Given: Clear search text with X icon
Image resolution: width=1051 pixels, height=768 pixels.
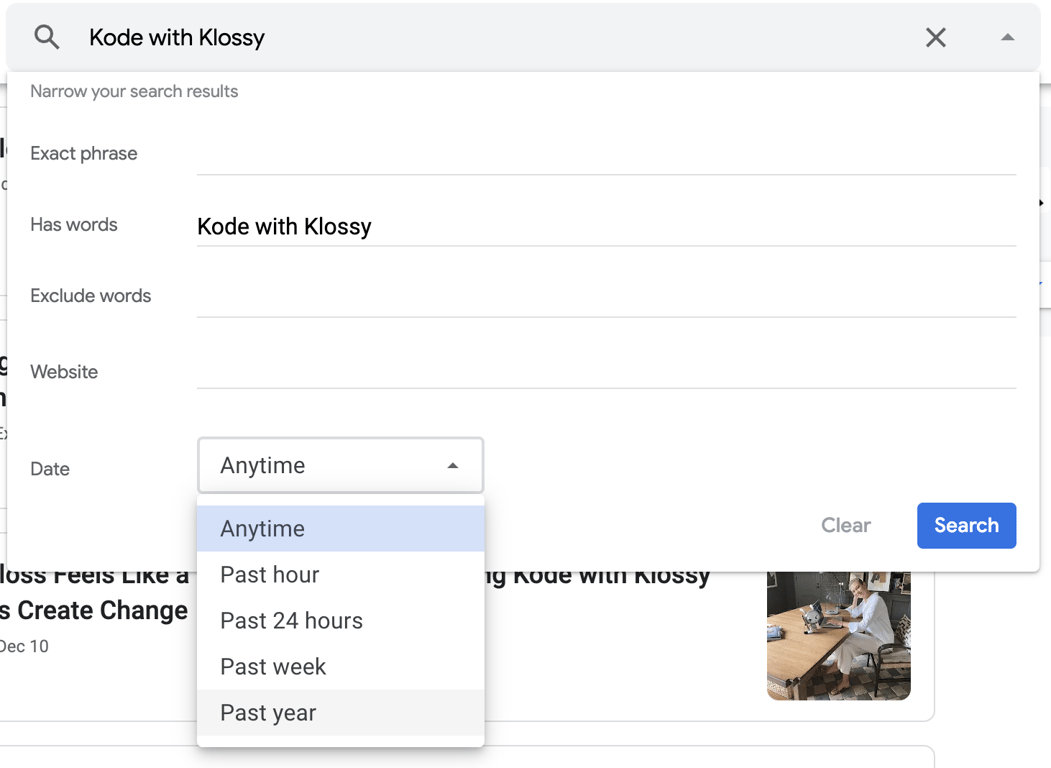Looking at the screenshot, I should pos(936,38).
